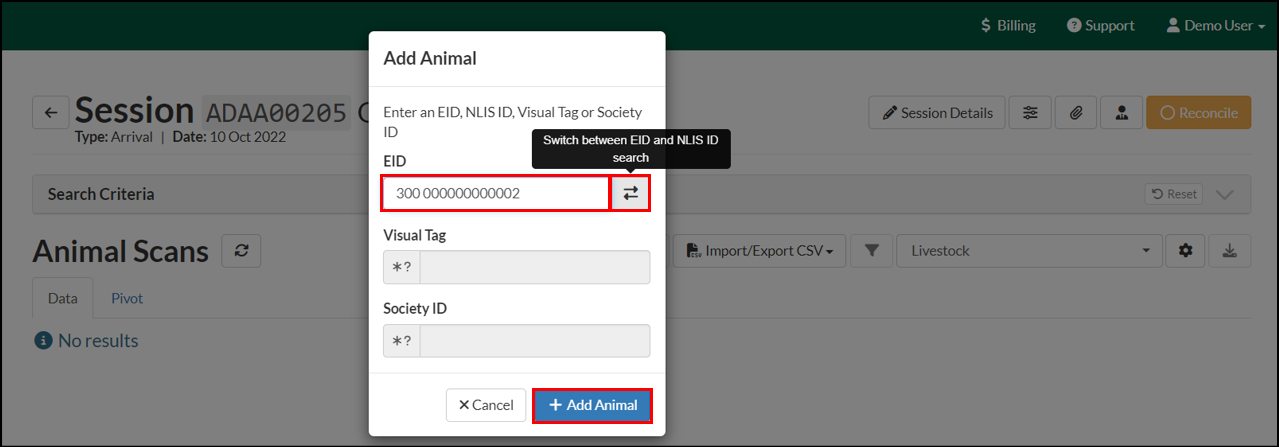Switch to the Pivot tab
The width and height of the screenshot is (1279, 447).
(127, 298)
